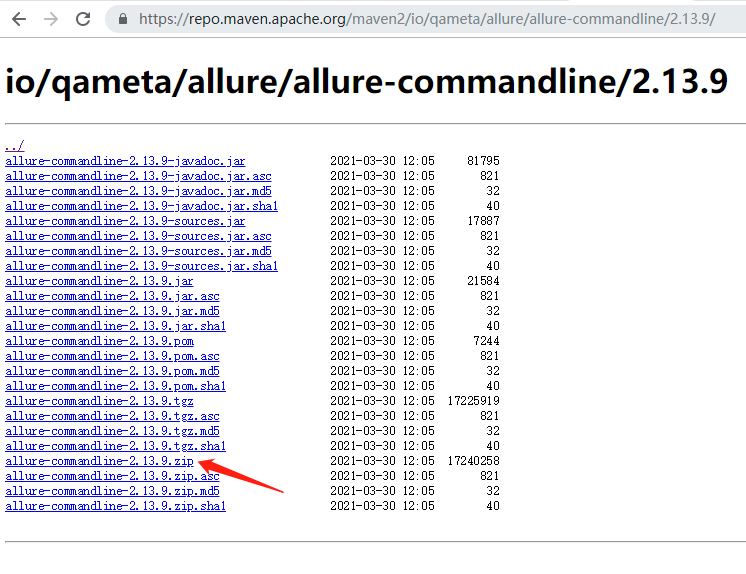
Task: Download allure-commandline-2.13.9.tgz archive
Action: (99, 401)
